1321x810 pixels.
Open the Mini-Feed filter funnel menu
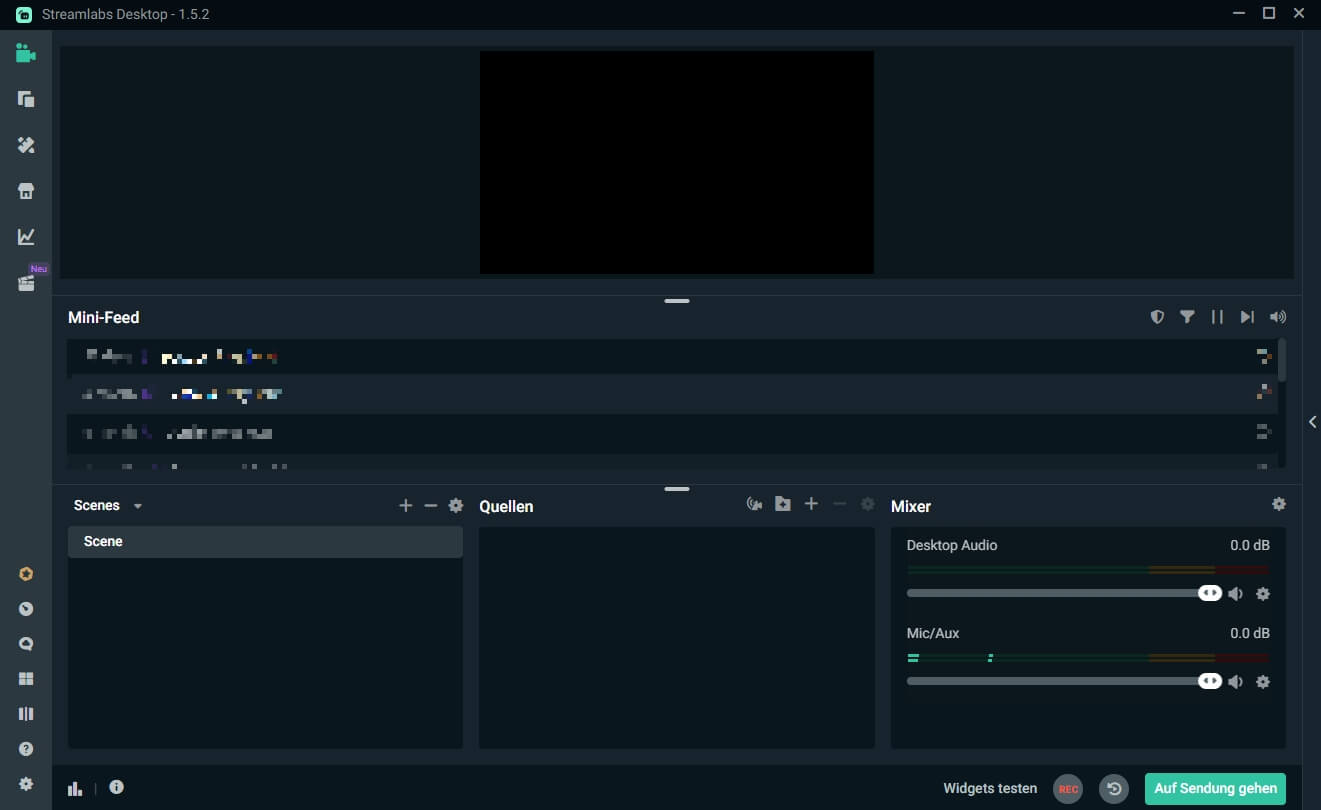pos(1187,317)
